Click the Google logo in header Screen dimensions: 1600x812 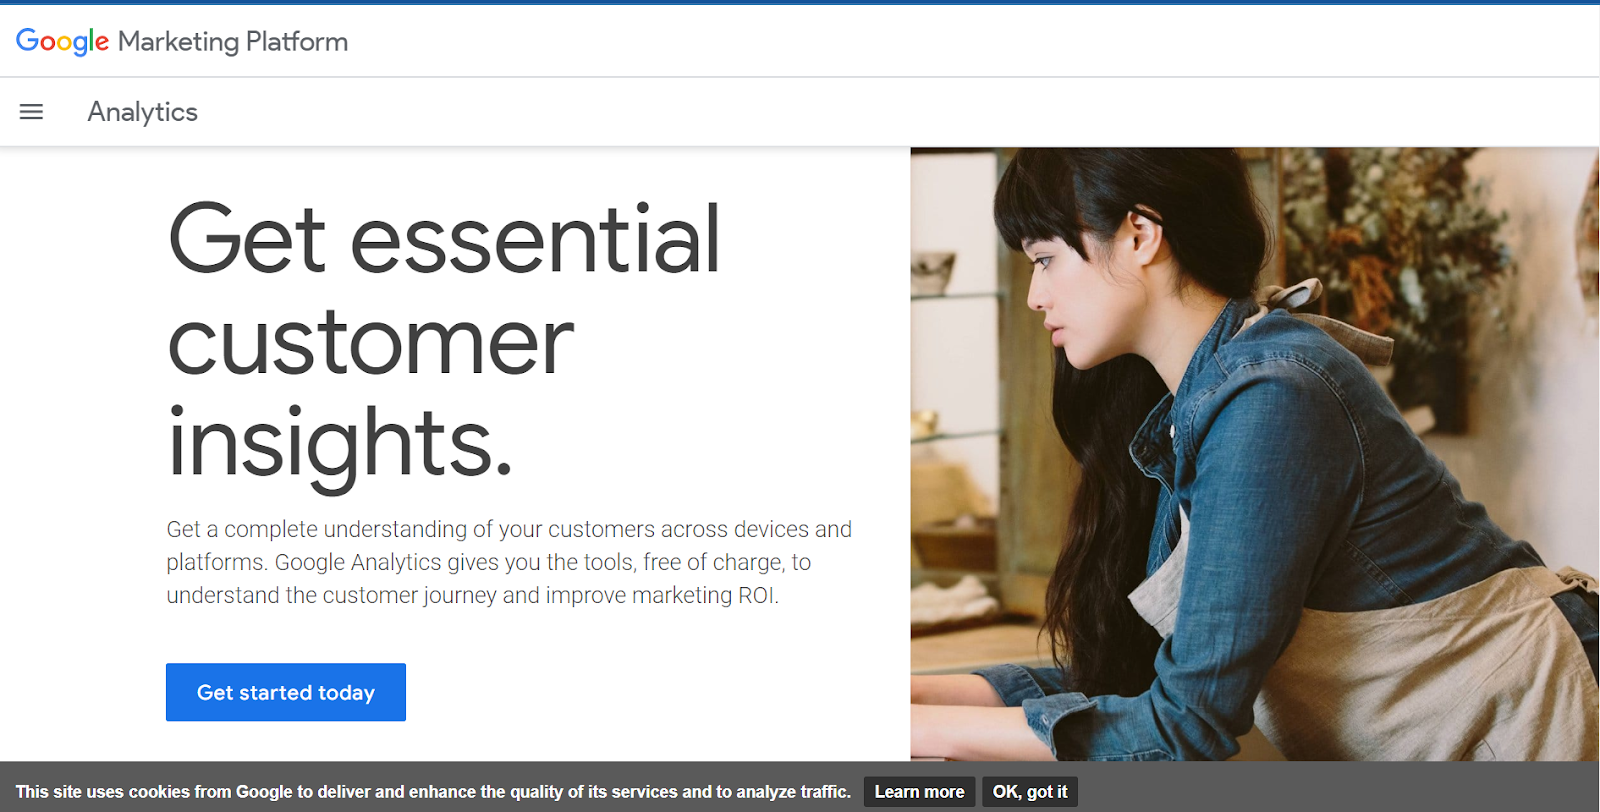pyautogui.click(x=62, y=42)
